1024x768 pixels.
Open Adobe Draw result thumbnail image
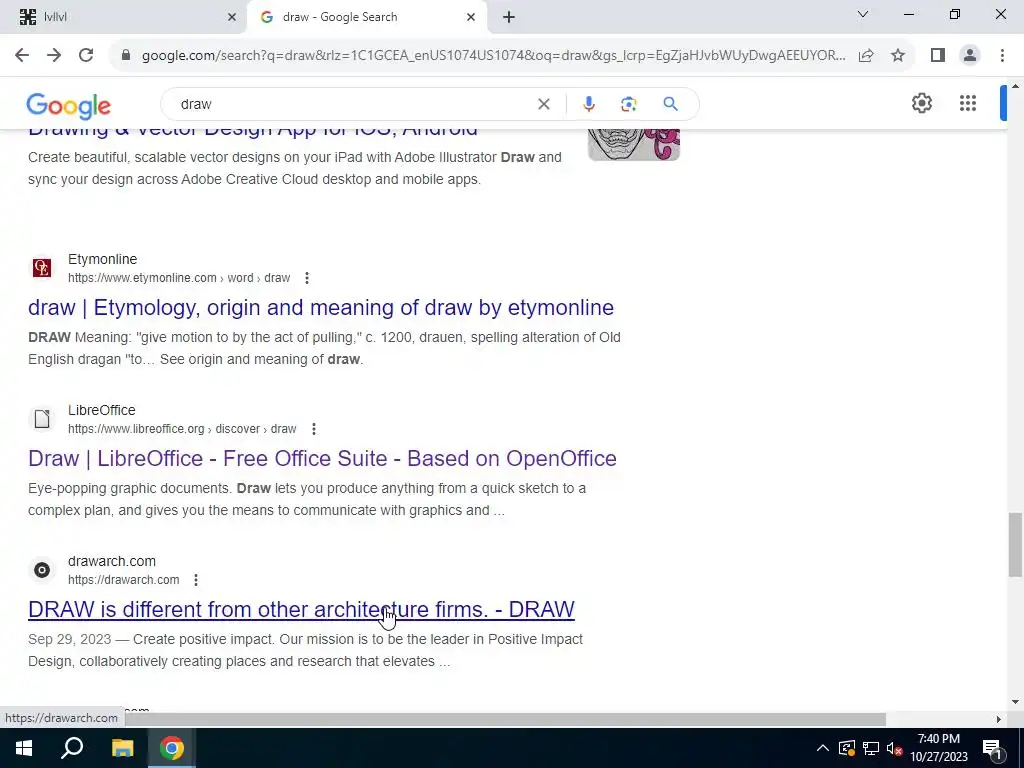tap(633, 144)
